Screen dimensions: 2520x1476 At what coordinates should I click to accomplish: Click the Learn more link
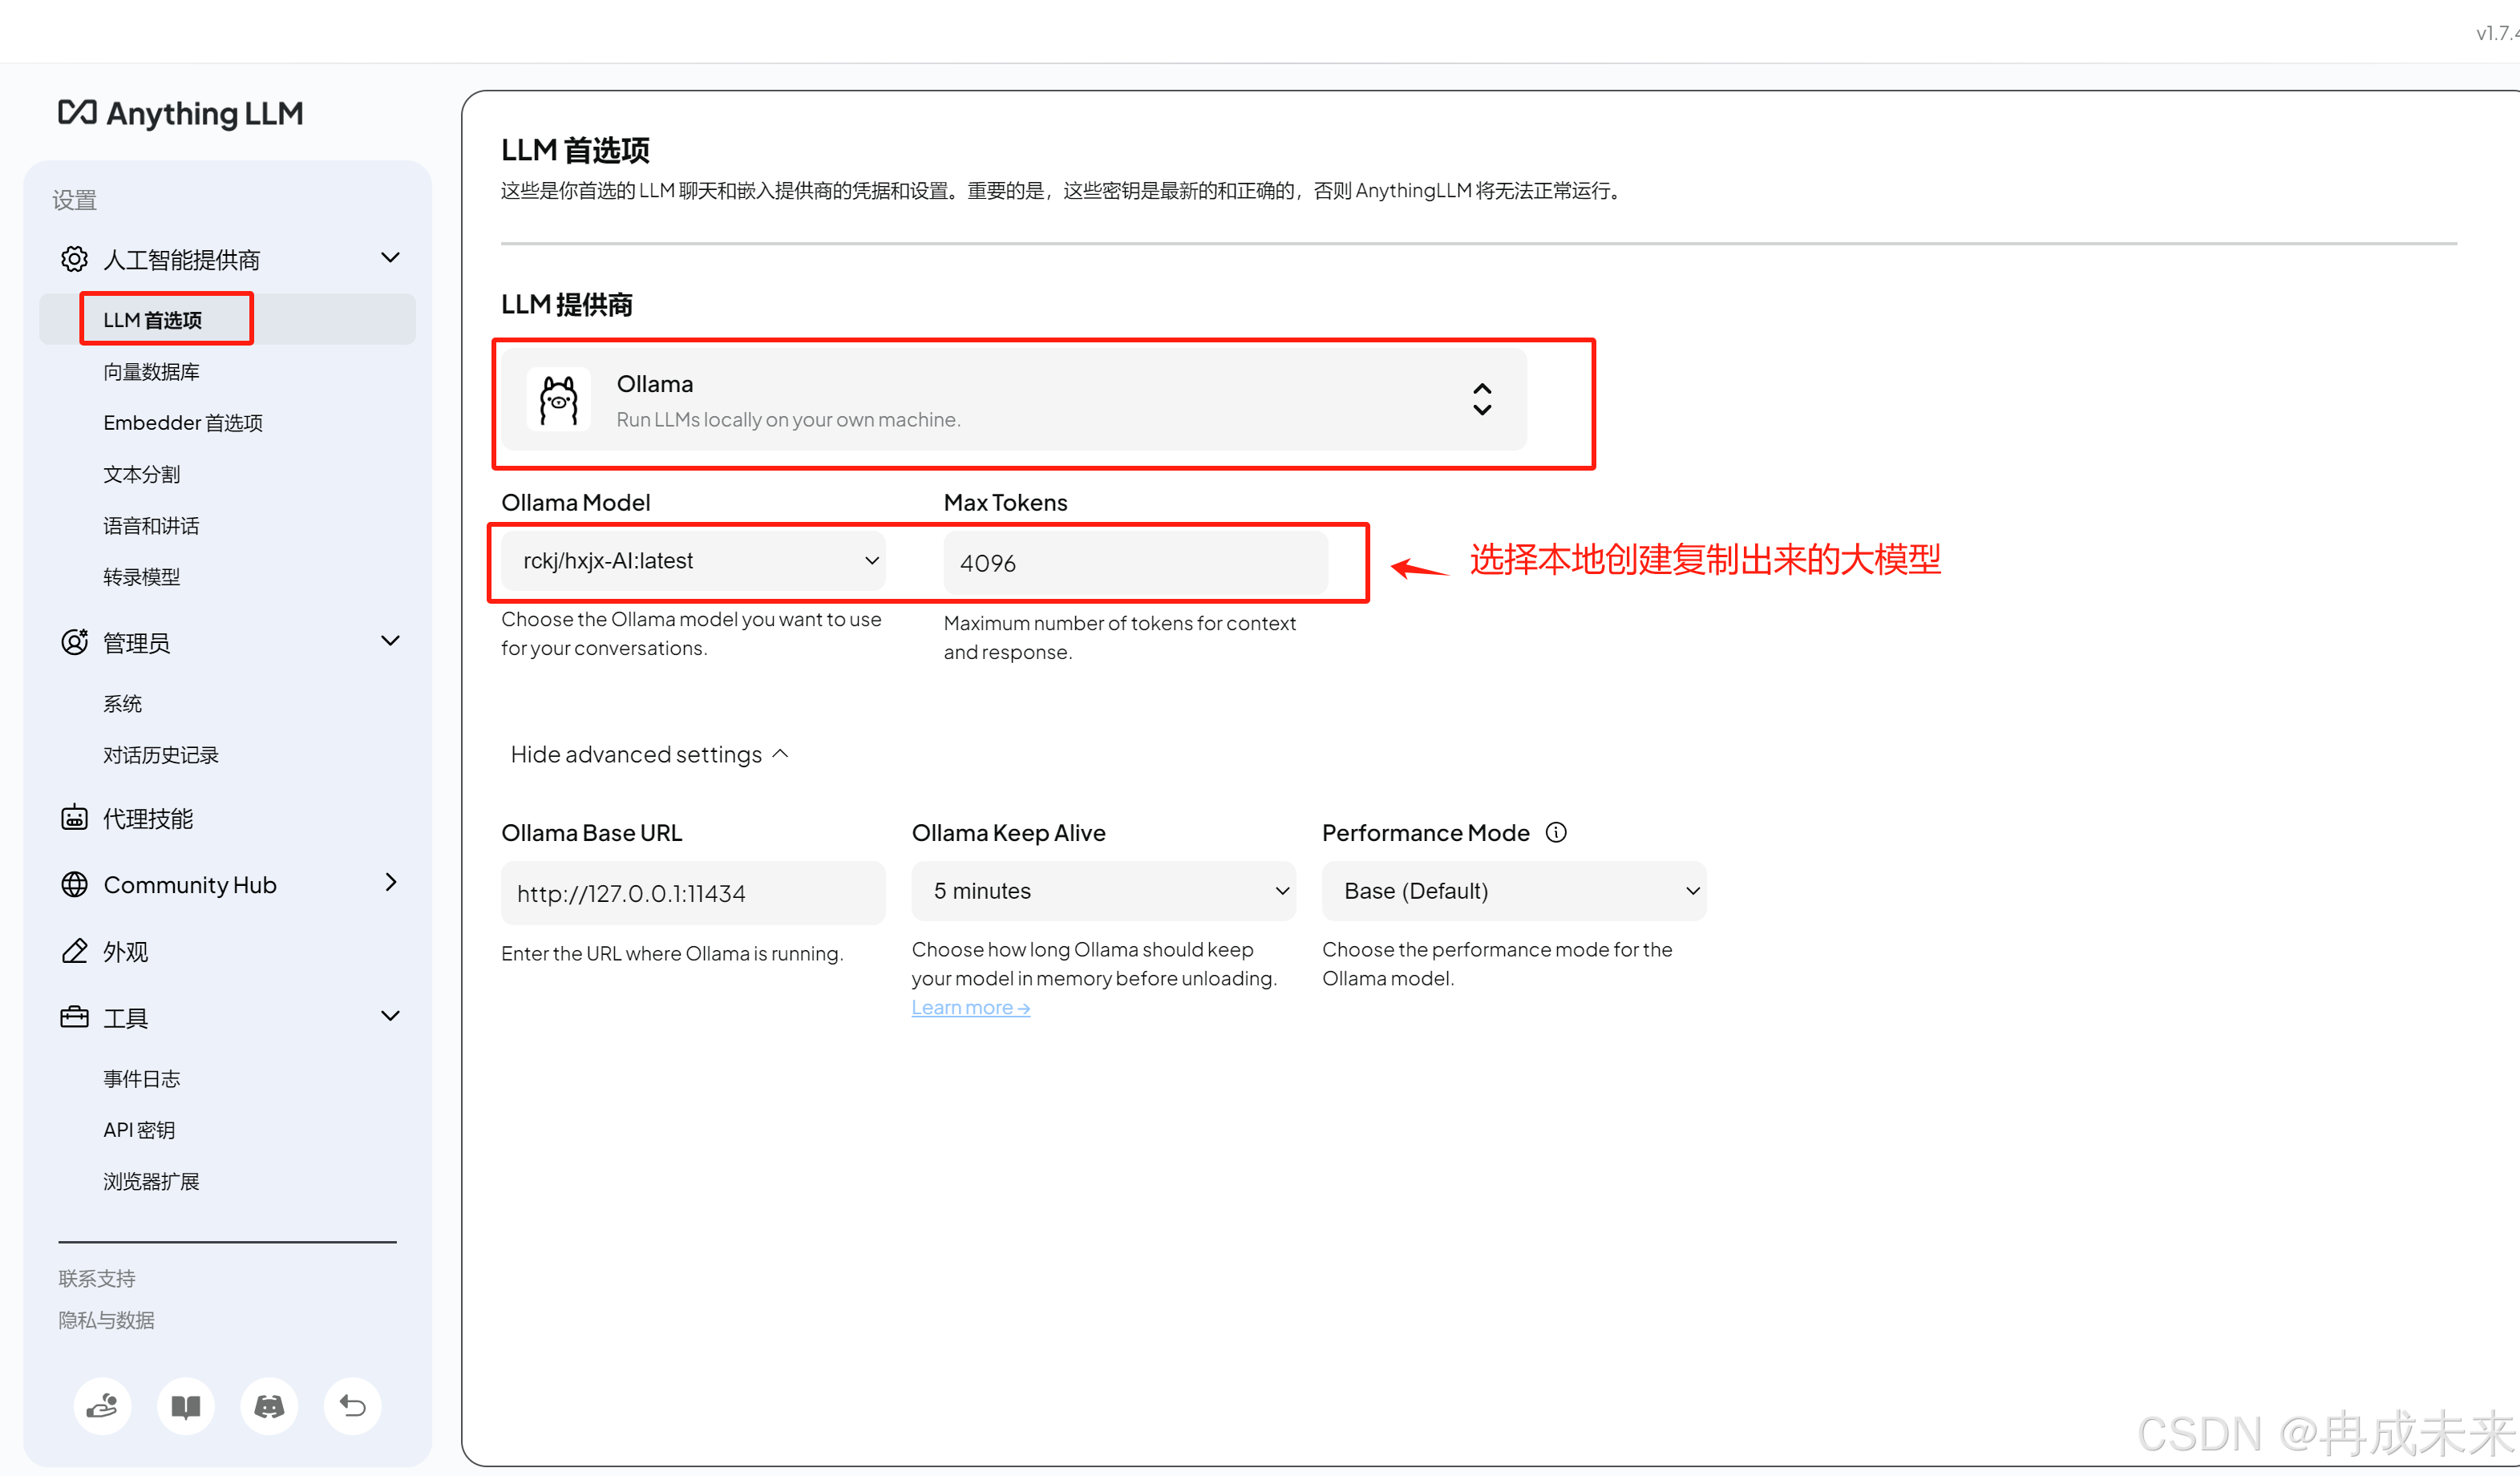(970, 1008)
